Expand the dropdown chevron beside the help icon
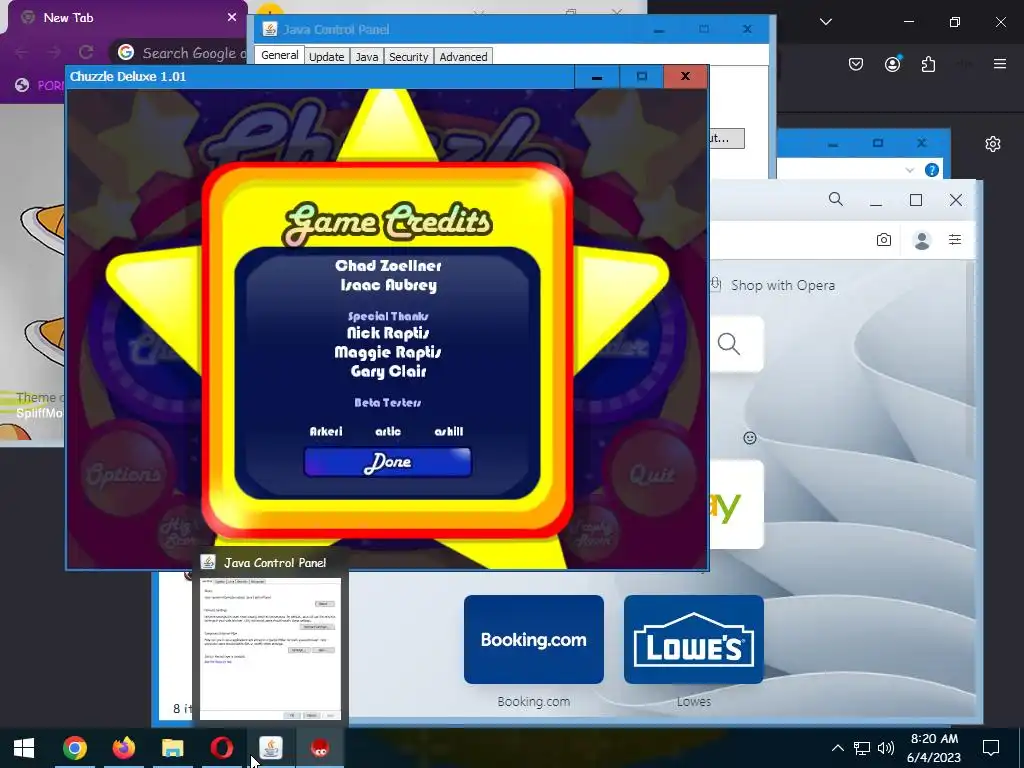The width and height of the screenshot is (1024, 768). pyautogui.click(x=910, y=170)
